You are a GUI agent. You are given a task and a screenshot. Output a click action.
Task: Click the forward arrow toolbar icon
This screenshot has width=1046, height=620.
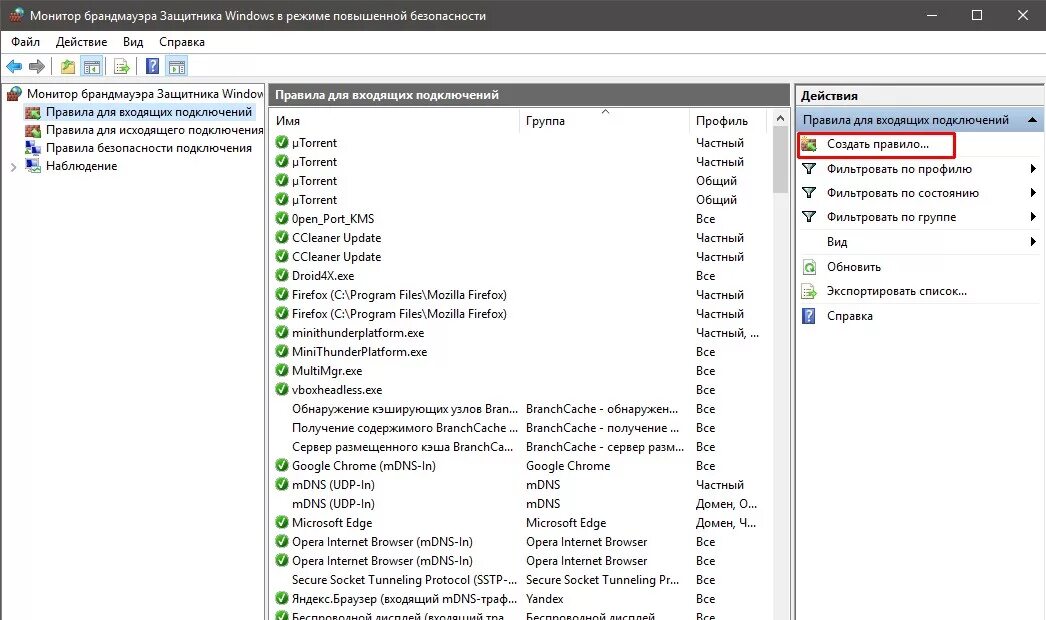tap(37, 66)
